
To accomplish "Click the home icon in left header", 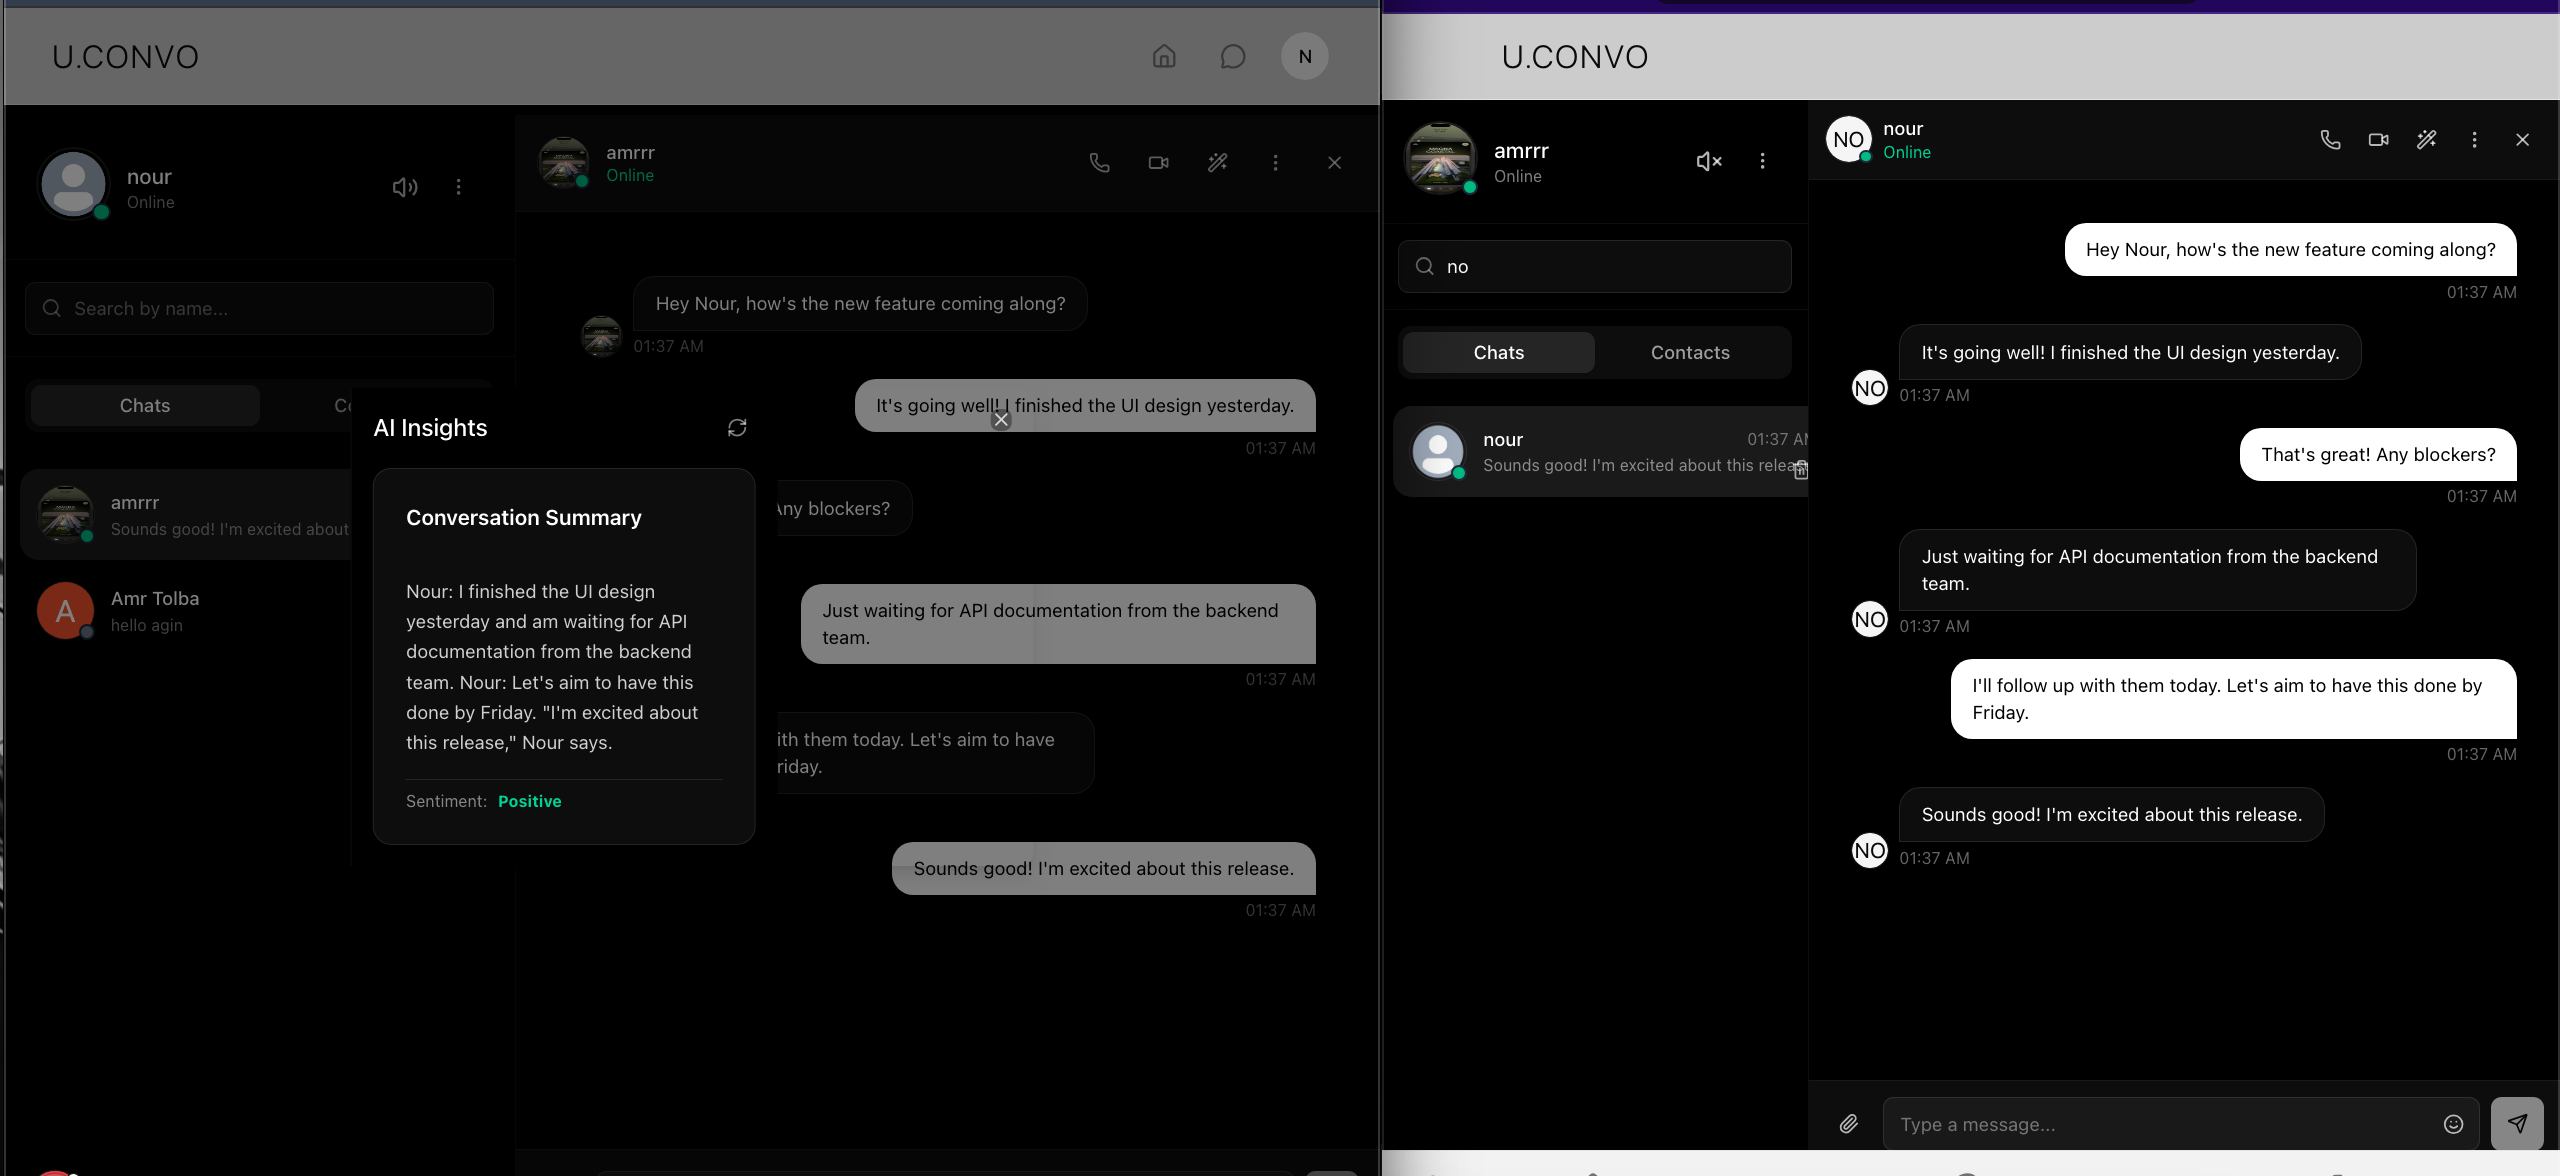I will point(1164,56).
